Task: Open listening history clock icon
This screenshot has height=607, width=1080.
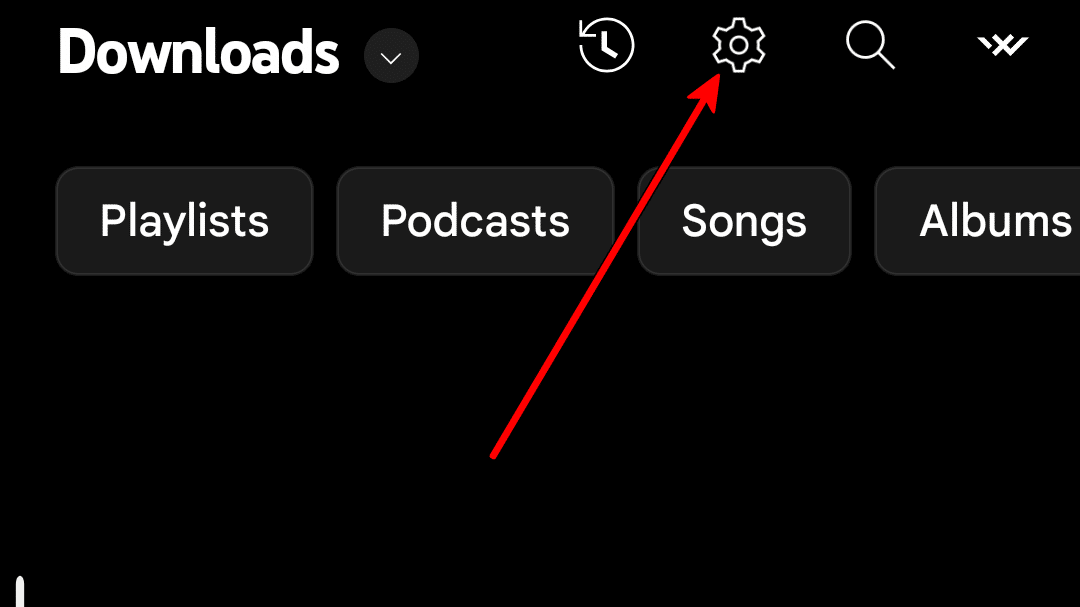Action: point(606,45)
